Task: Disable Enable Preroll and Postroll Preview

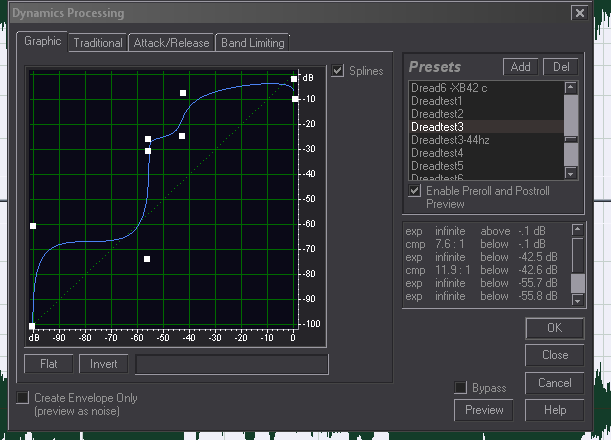Action: coord(415,190)
